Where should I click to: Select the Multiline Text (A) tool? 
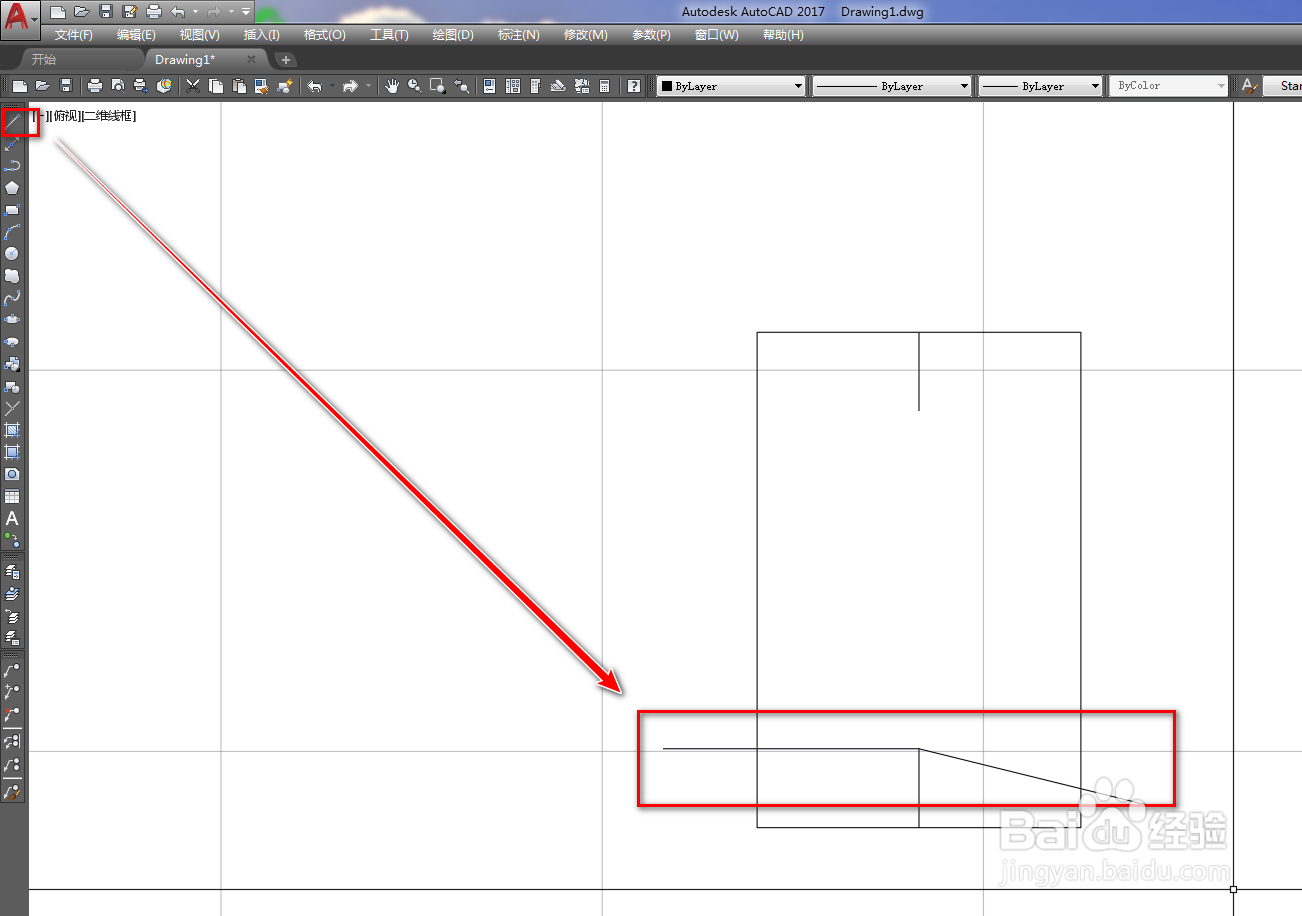coord(12,519)
